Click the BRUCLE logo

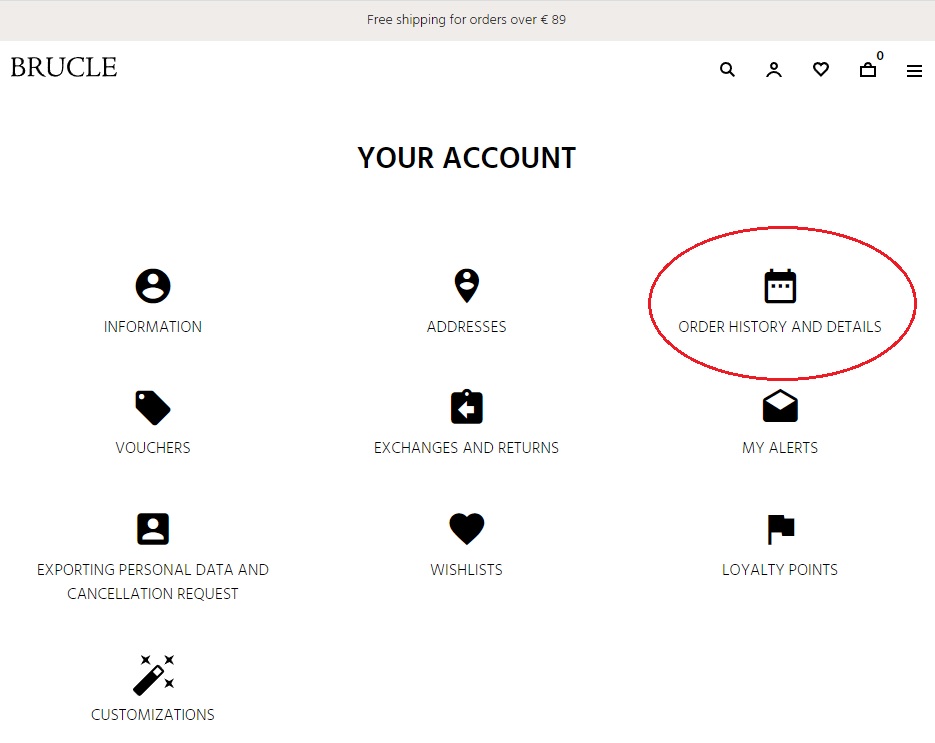pyautogui.click(x=64, y=67)
